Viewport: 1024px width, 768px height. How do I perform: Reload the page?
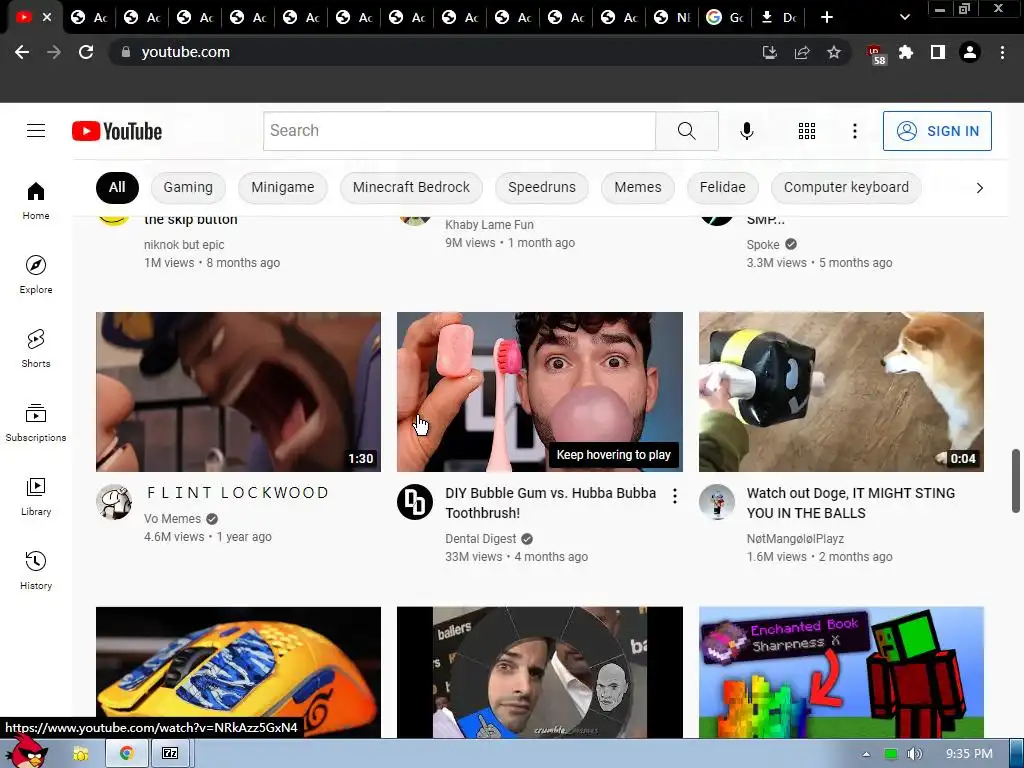(x=86, y=52)
